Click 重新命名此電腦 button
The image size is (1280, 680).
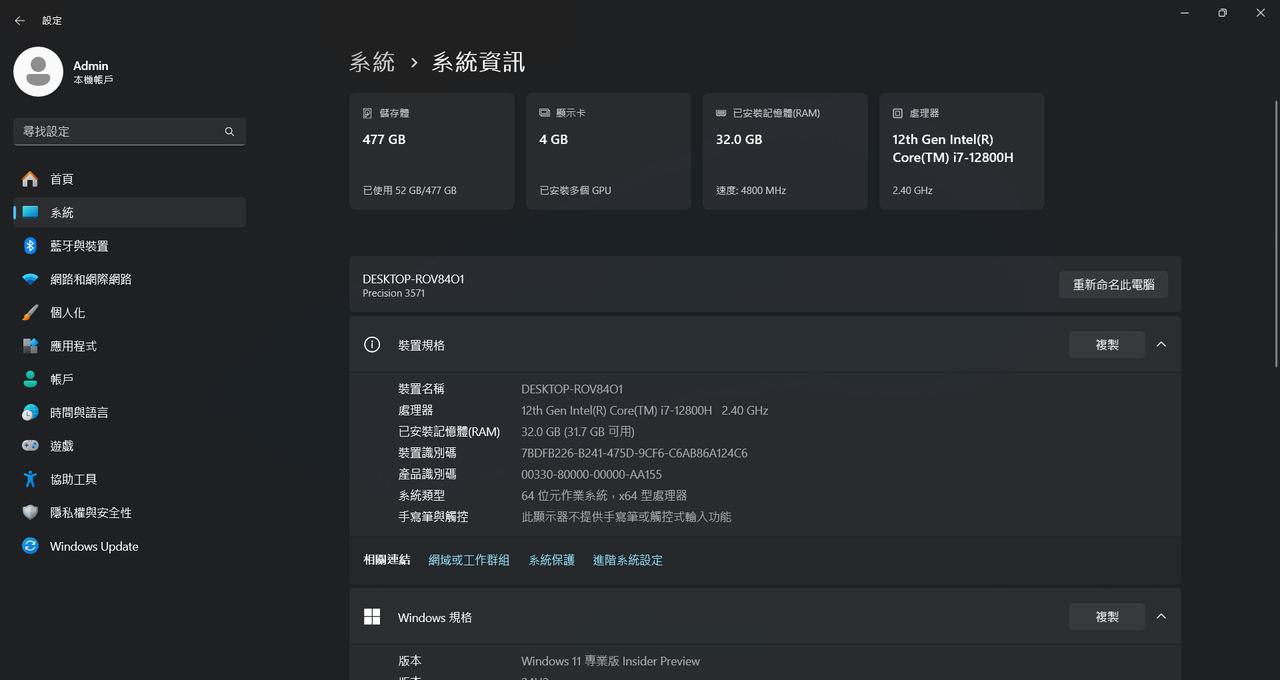click(1113, 284)
